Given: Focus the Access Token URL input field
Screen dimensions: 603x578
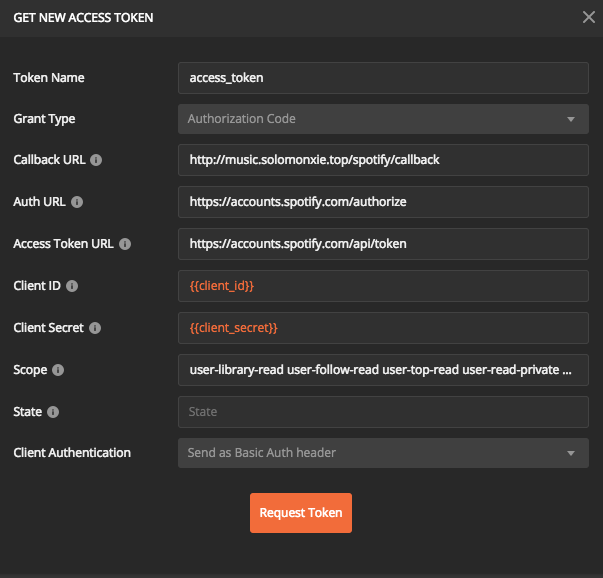Looking at the screenshot, I should [x=383, y=244].
